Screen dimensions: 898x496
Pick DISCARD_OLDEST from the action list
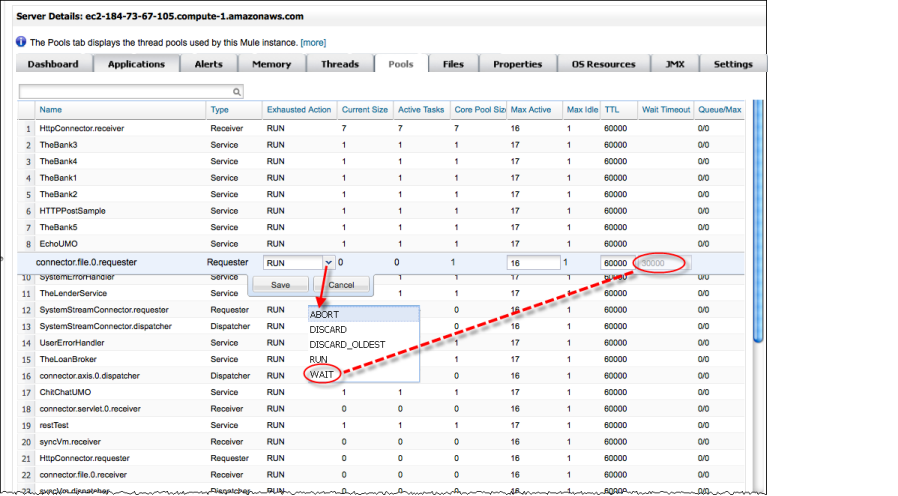coord(348,344)
